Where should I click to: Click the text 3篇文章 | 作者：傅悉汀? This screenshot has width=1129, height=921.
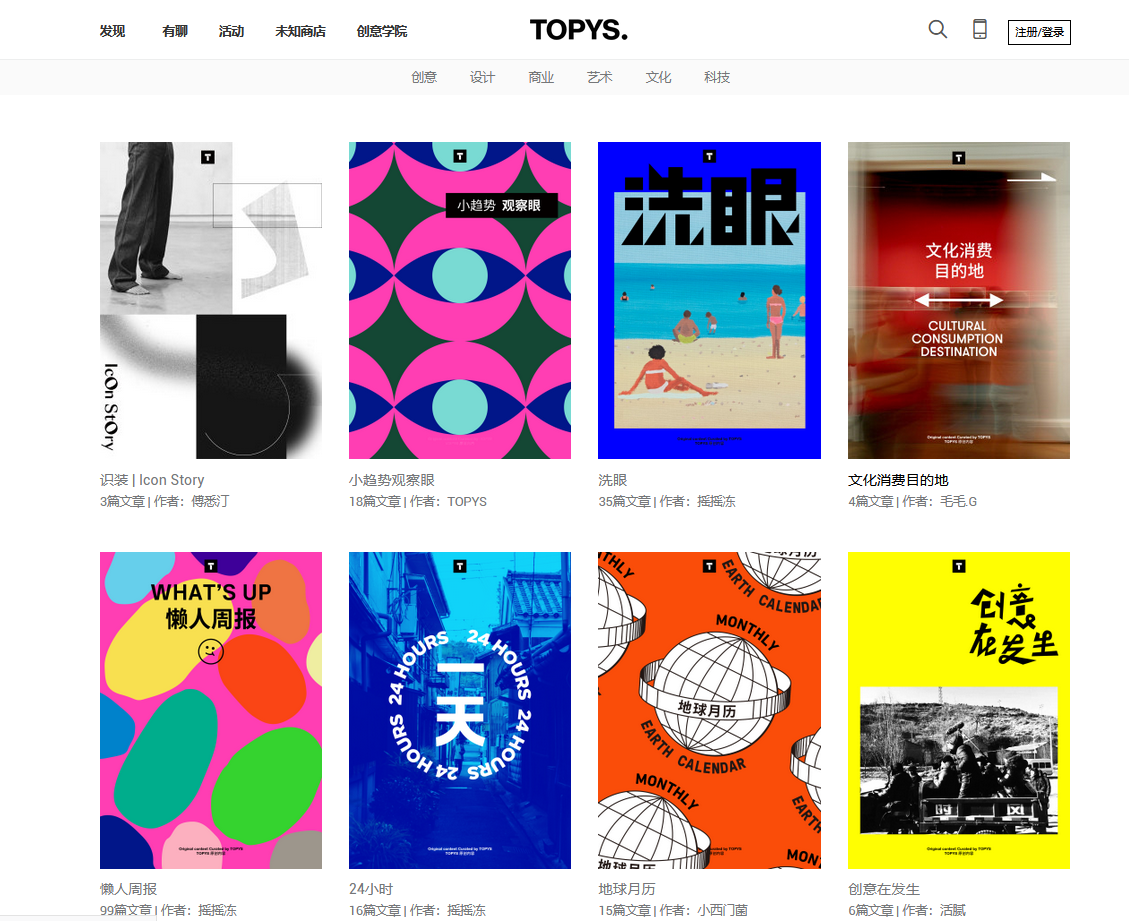[x=164, y=501]
